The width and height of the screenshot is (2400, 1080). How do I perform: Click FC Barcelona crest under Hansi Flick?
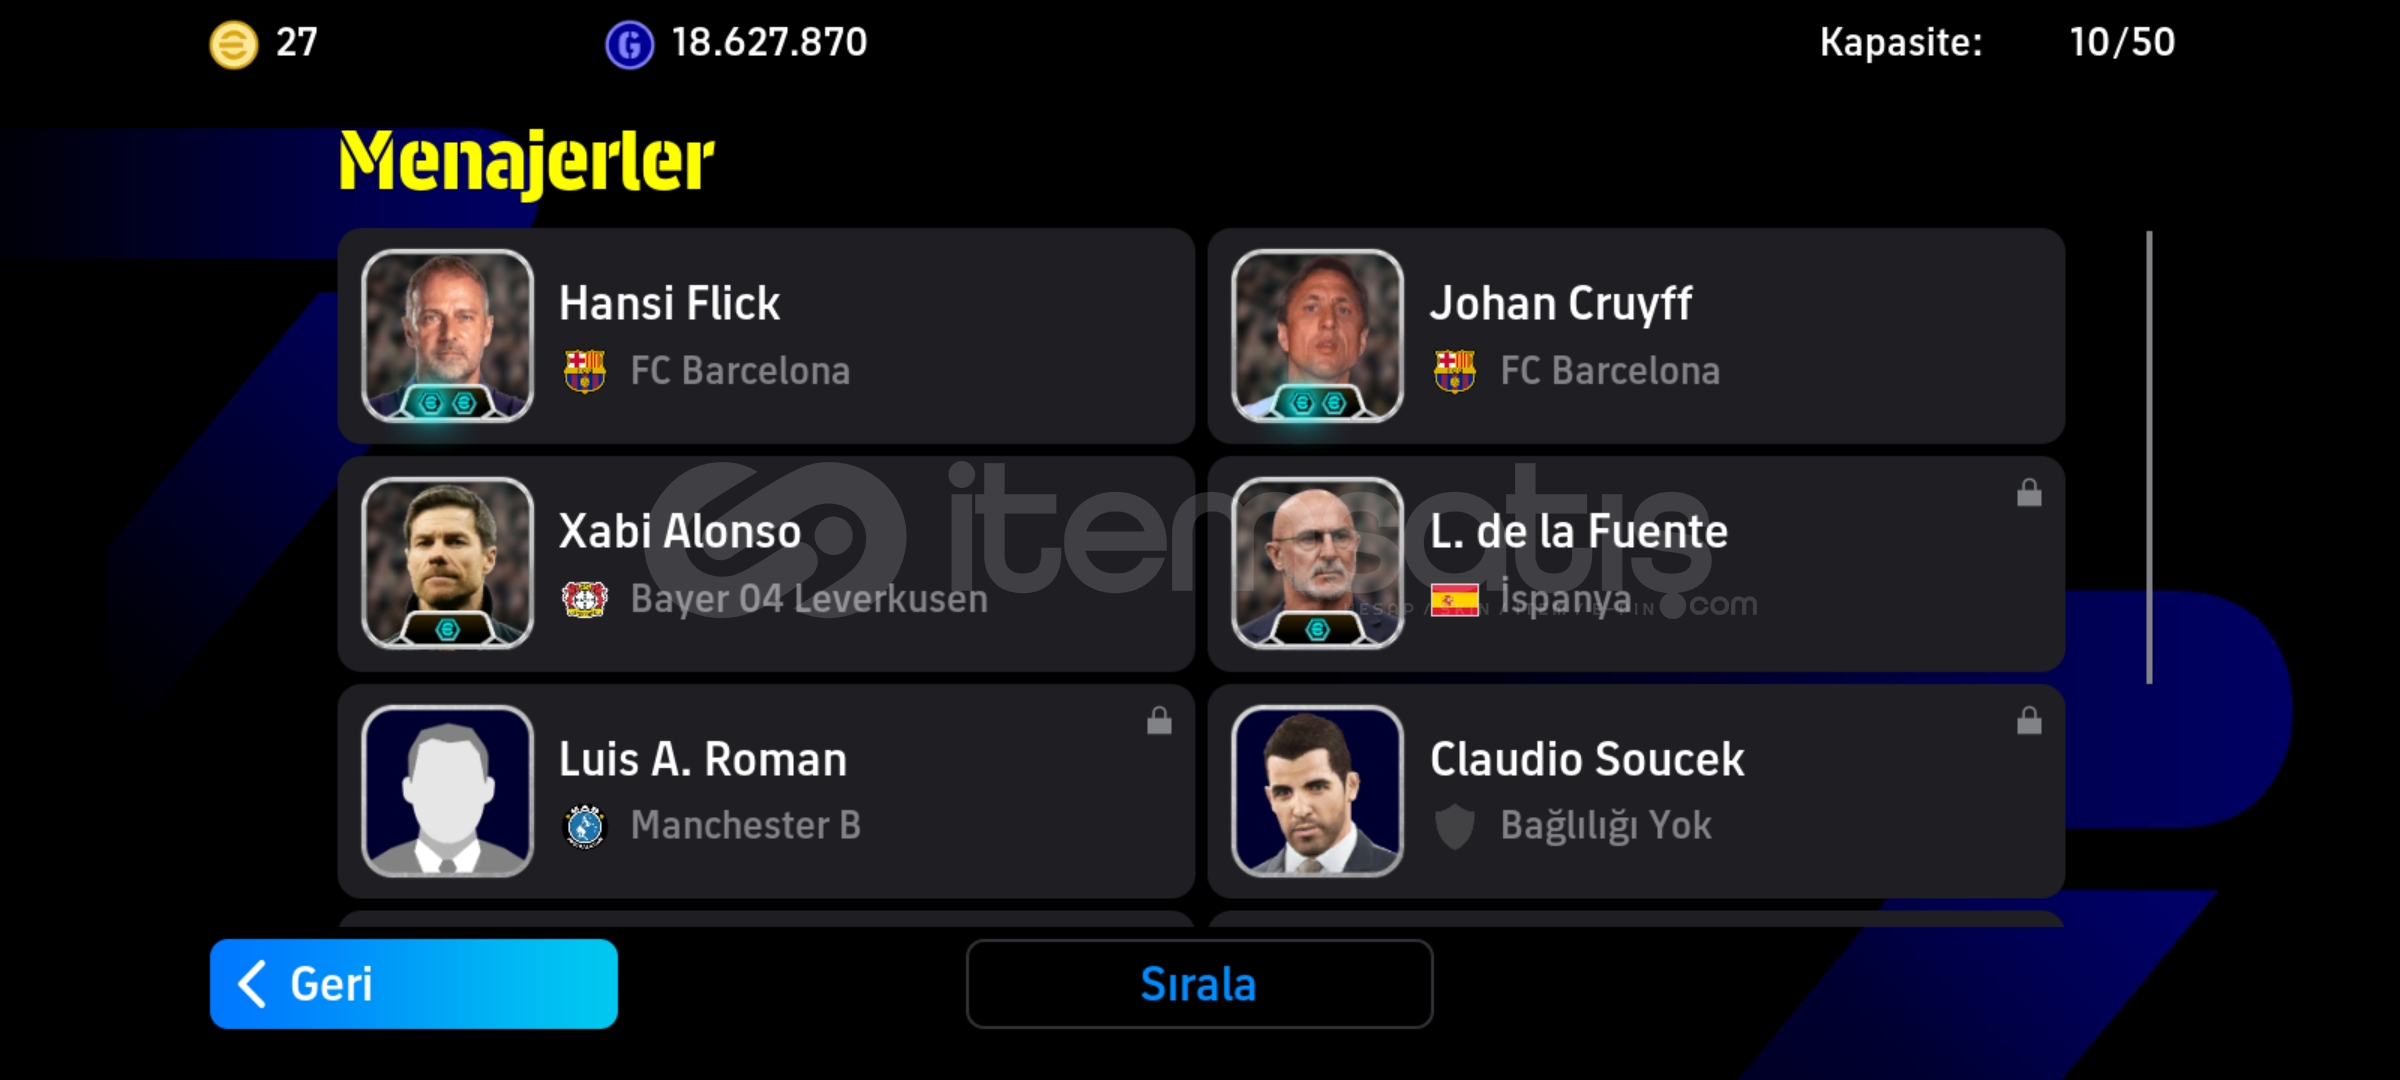(x=585, y=371)
